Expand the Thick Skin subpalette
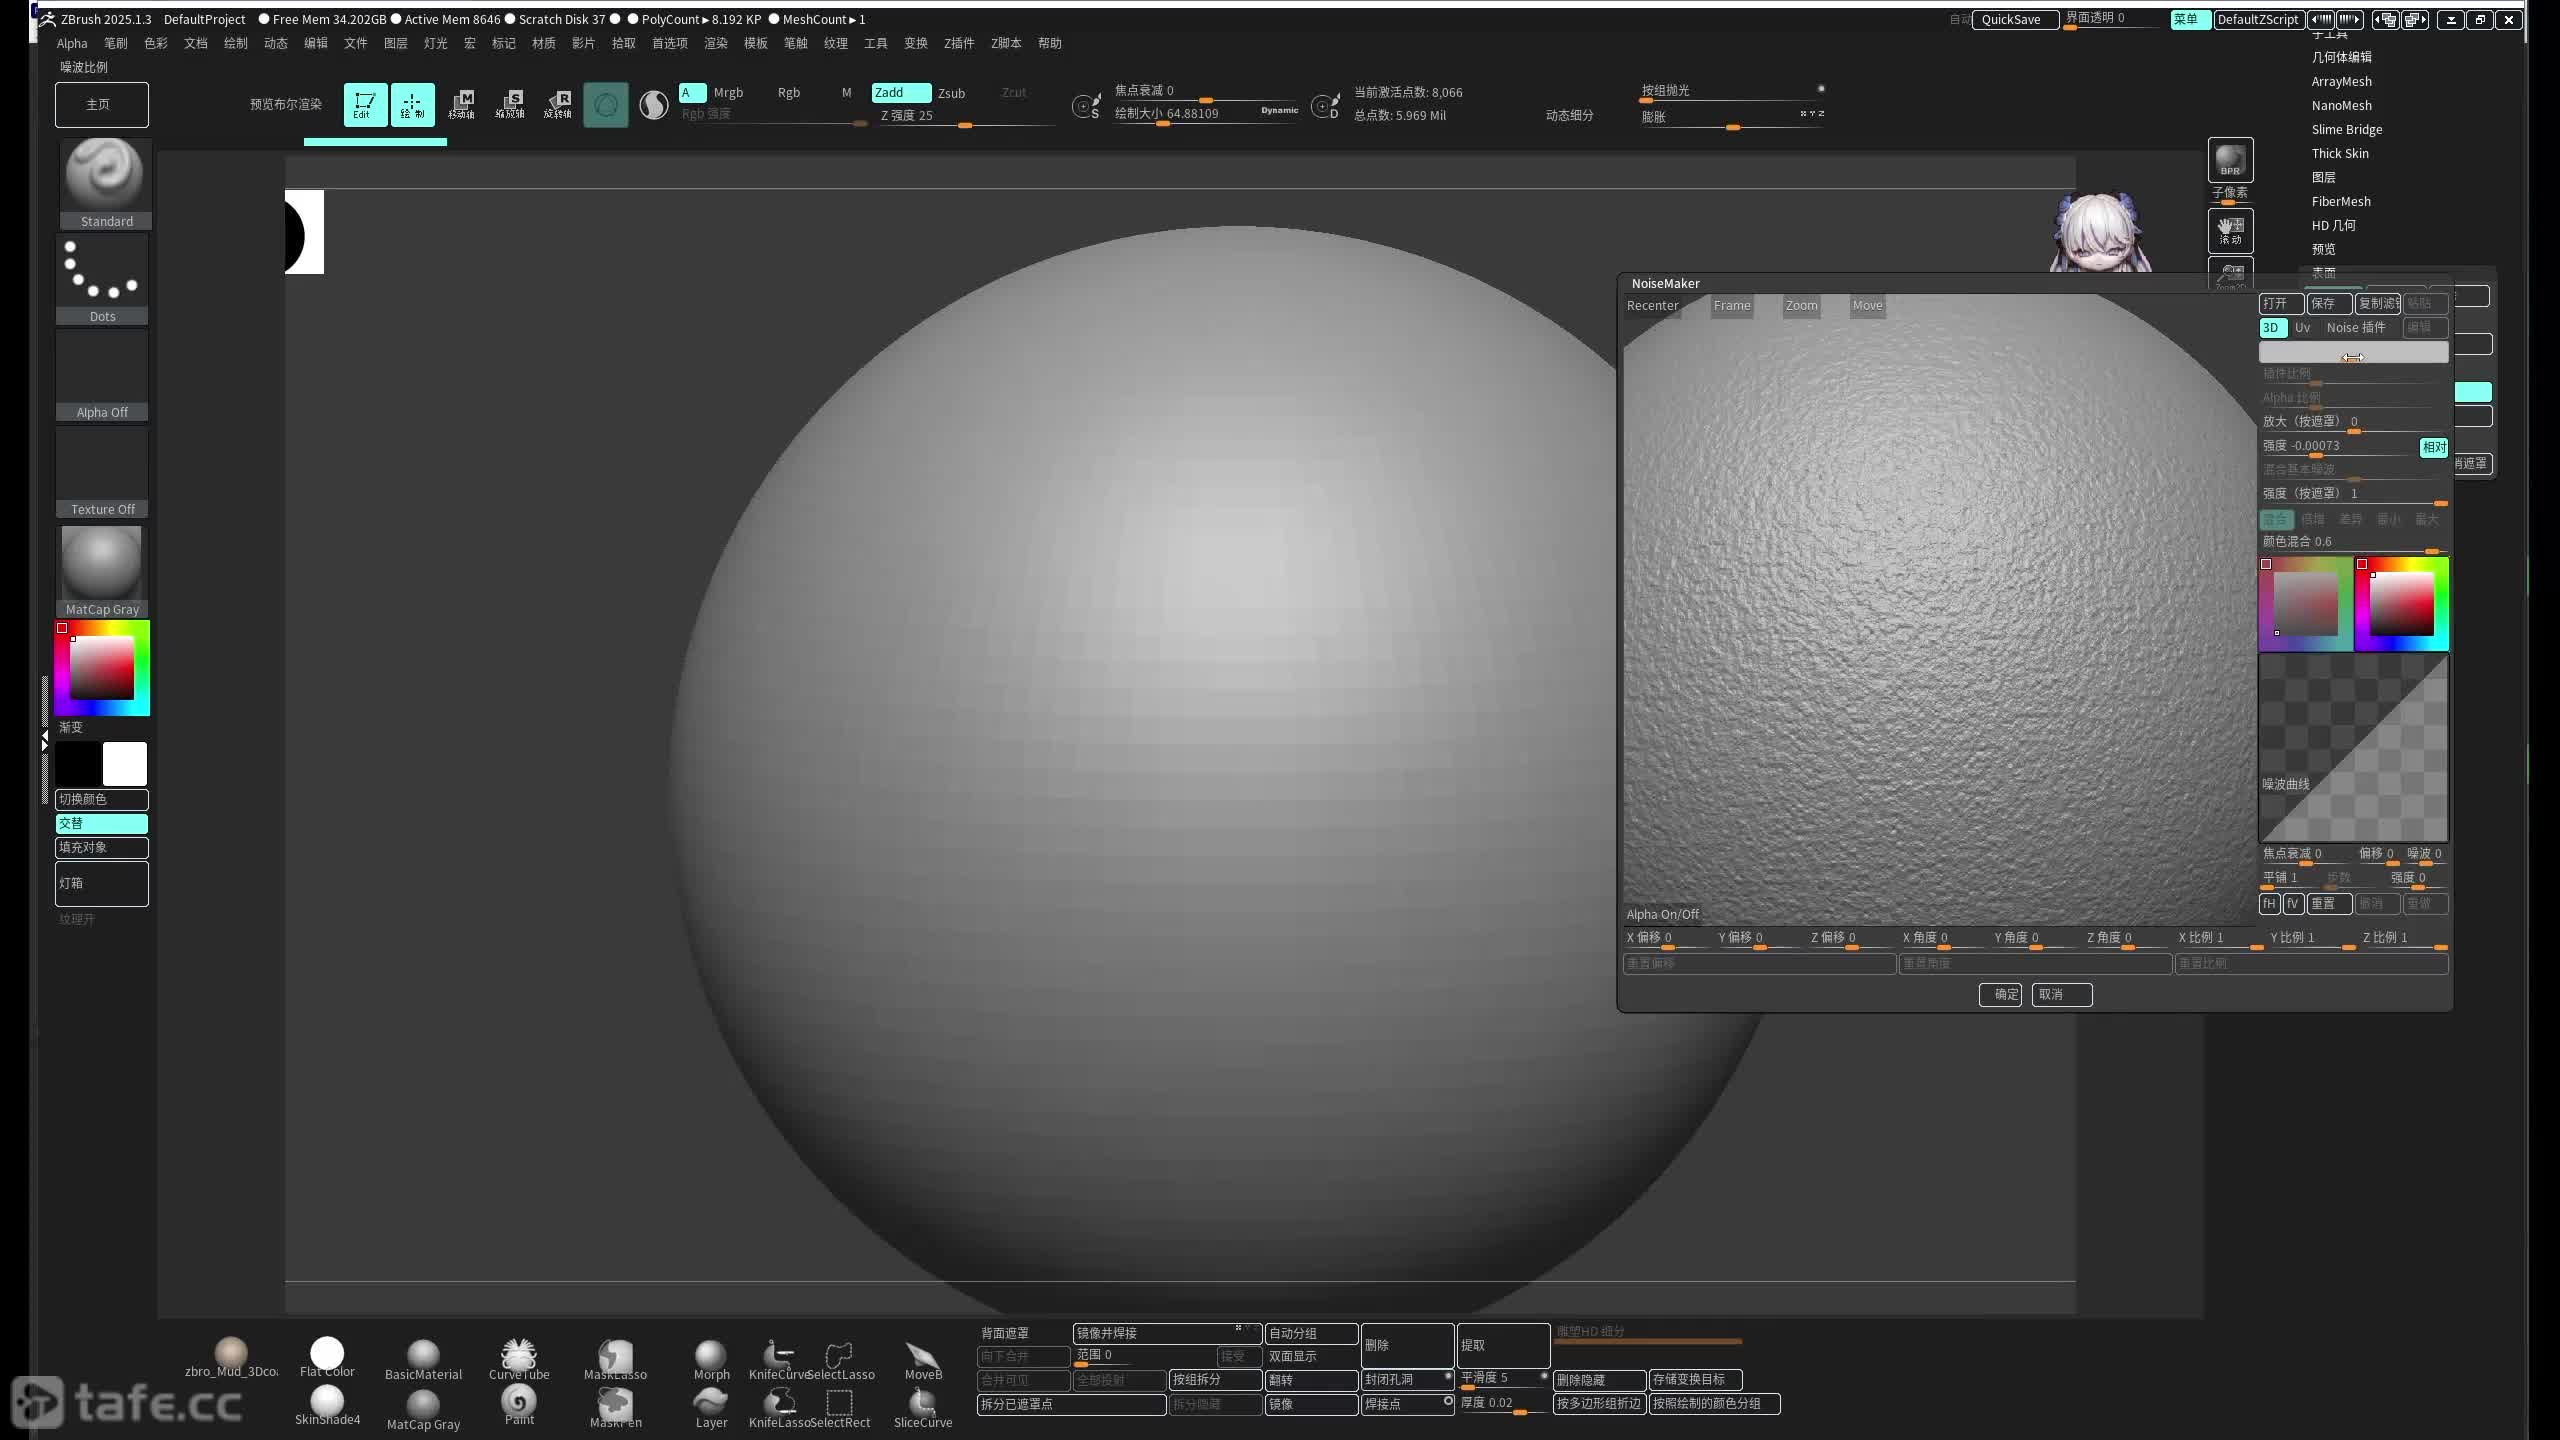2560x1440 pixels. point(2340,154)
